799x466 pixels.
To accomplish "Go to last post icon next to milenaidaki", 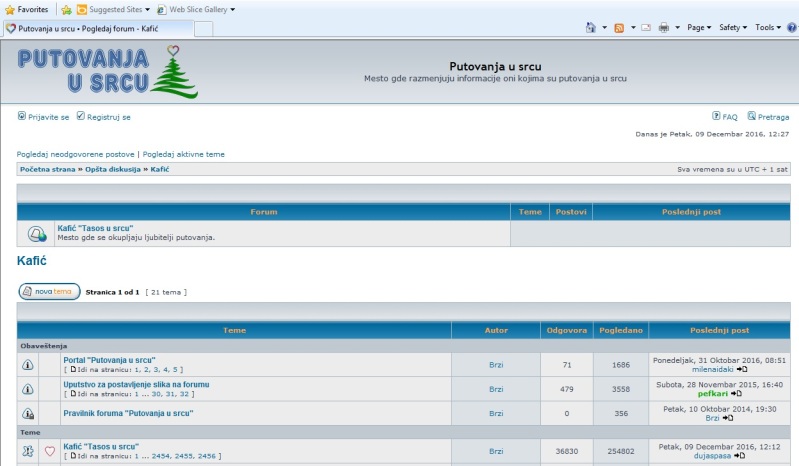I will point(742,369).
